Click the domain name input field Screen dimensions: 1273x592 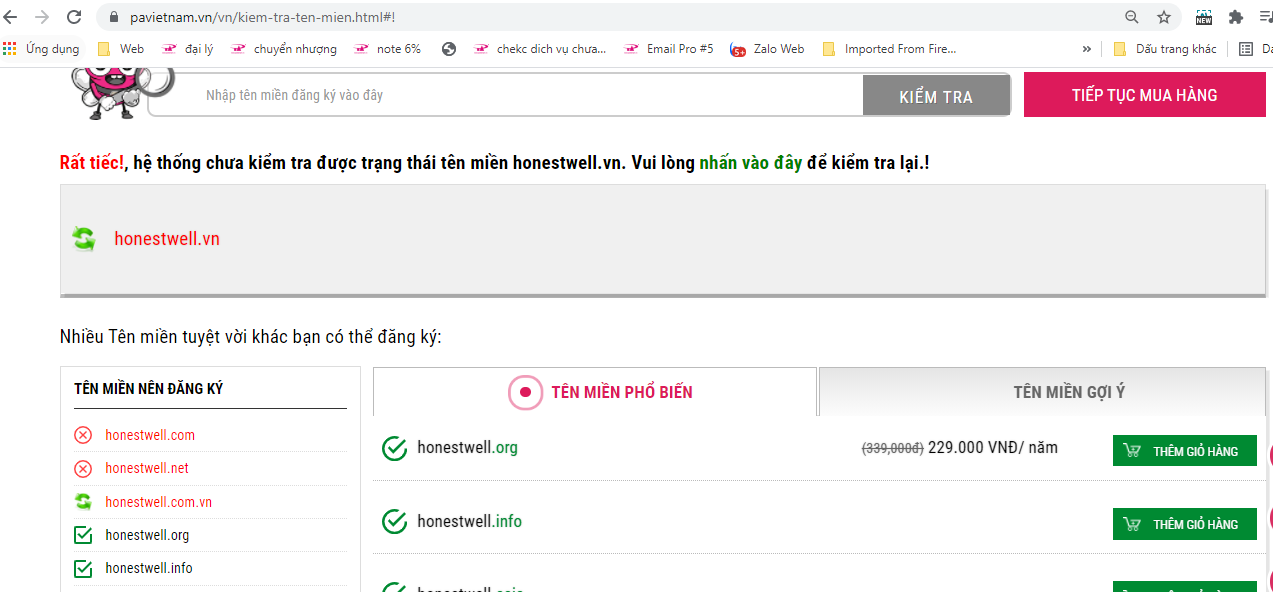pyautogui.click(x=506, y=95)
